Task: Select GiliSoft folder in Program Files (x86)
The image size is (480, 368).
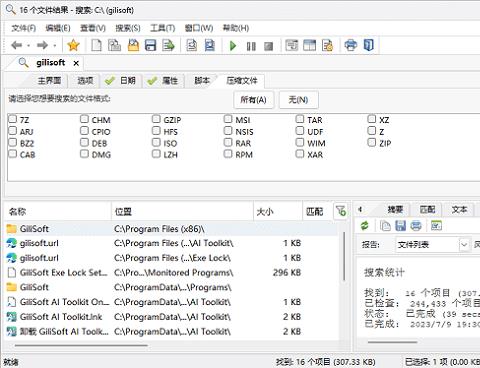Action: 172,229
